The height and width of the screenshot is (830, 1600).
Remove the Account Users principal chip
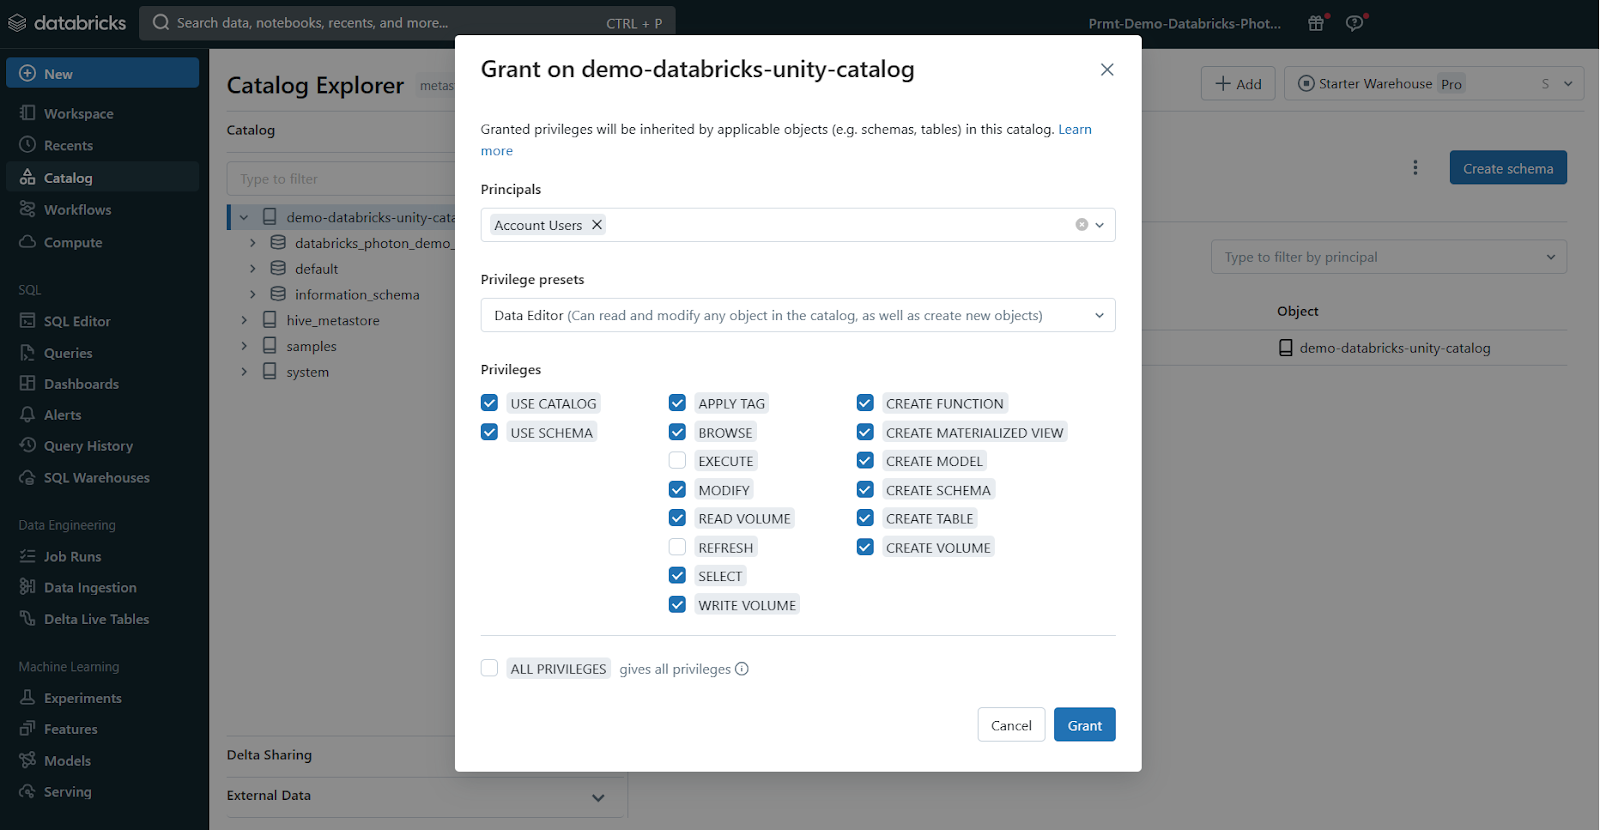point(597,225)
